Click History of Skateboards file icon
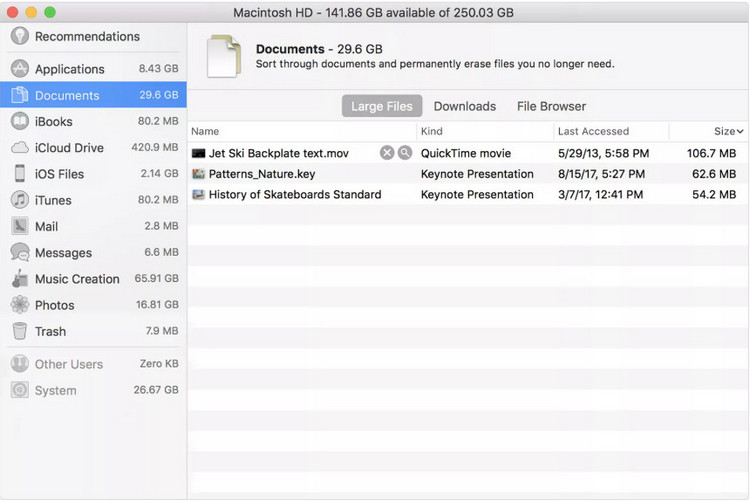 [x=198, y=194]
